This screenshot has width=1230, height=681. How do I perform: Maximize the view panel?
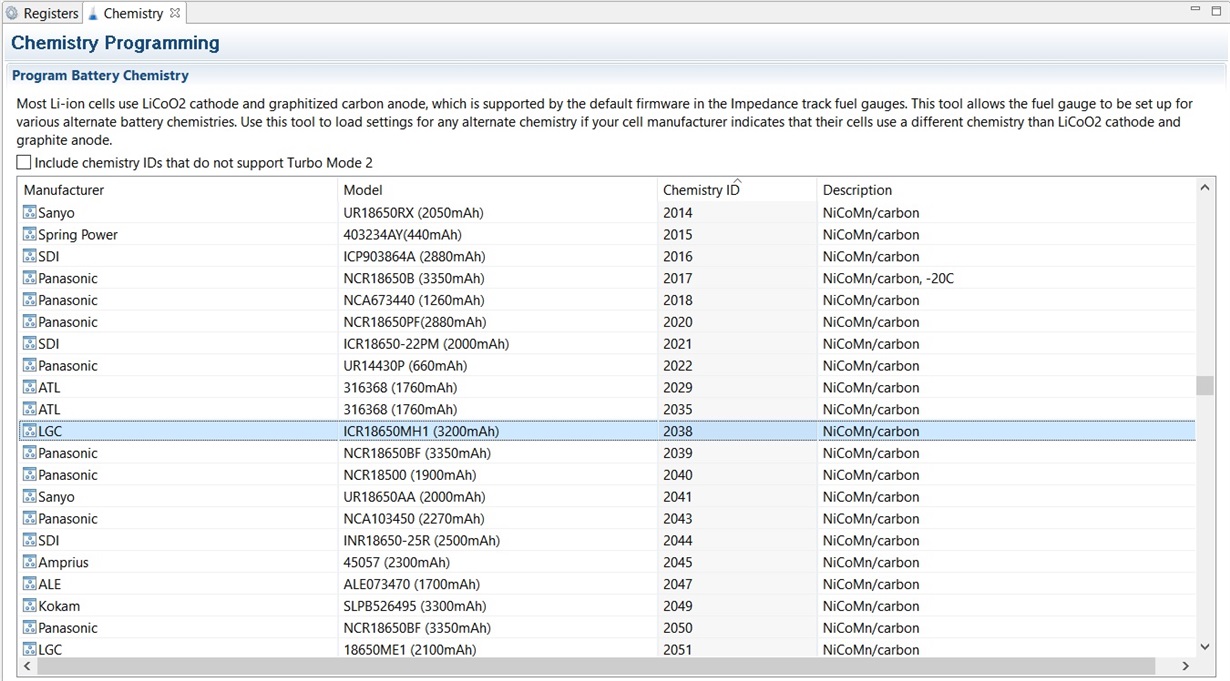[1217, 10]
